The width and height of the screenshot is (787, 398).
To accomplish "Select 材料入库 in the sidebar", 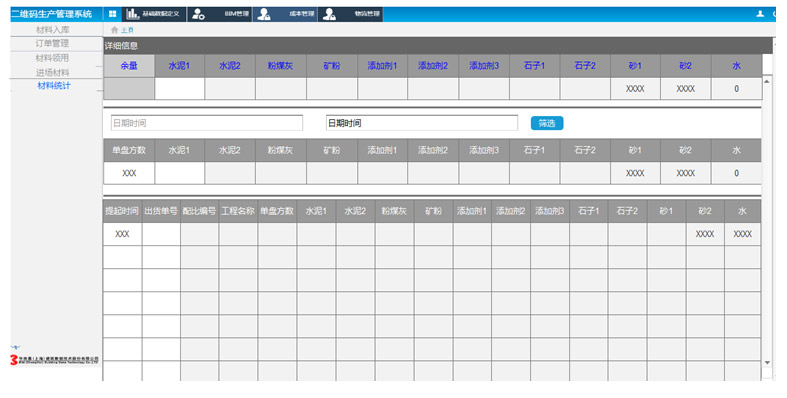I will click(53, 30).
